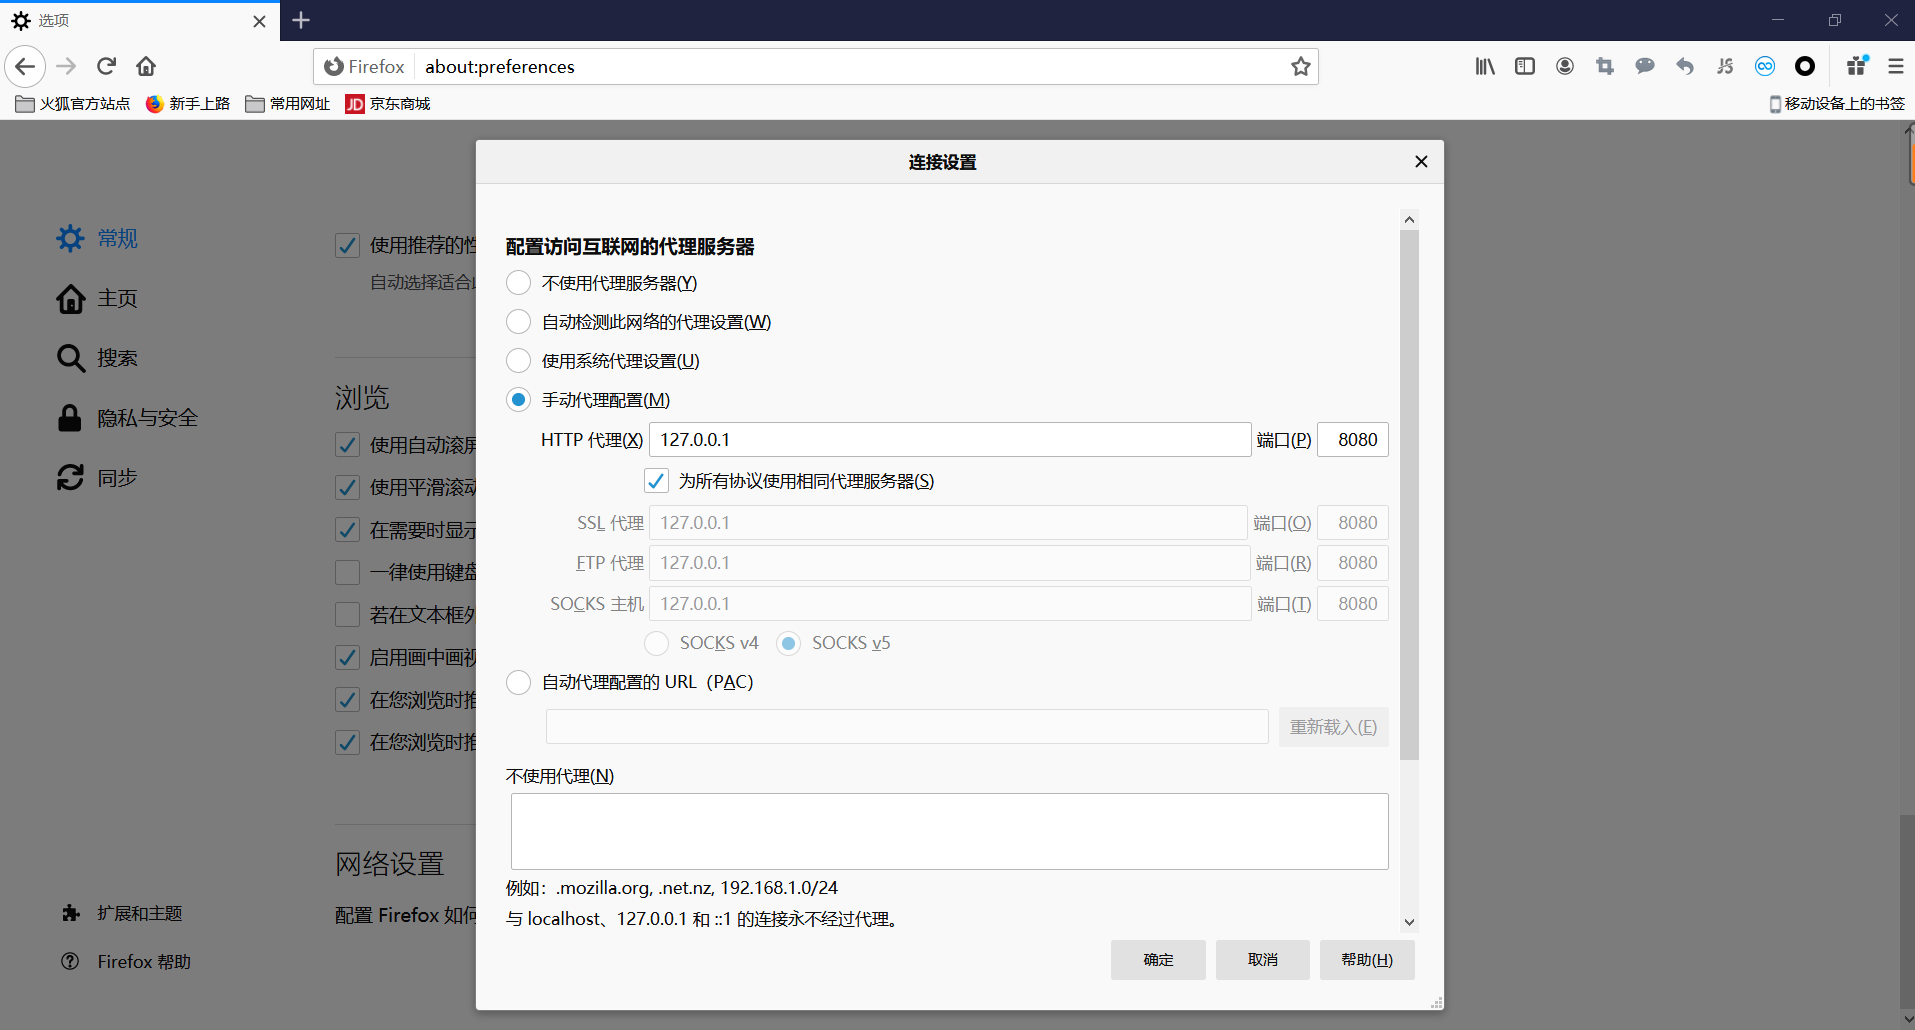Toggle 使用推荐的性能设置 checkbox
Screen dimensions: 1915x1030
pyautogui.click(x=347, y=245)
